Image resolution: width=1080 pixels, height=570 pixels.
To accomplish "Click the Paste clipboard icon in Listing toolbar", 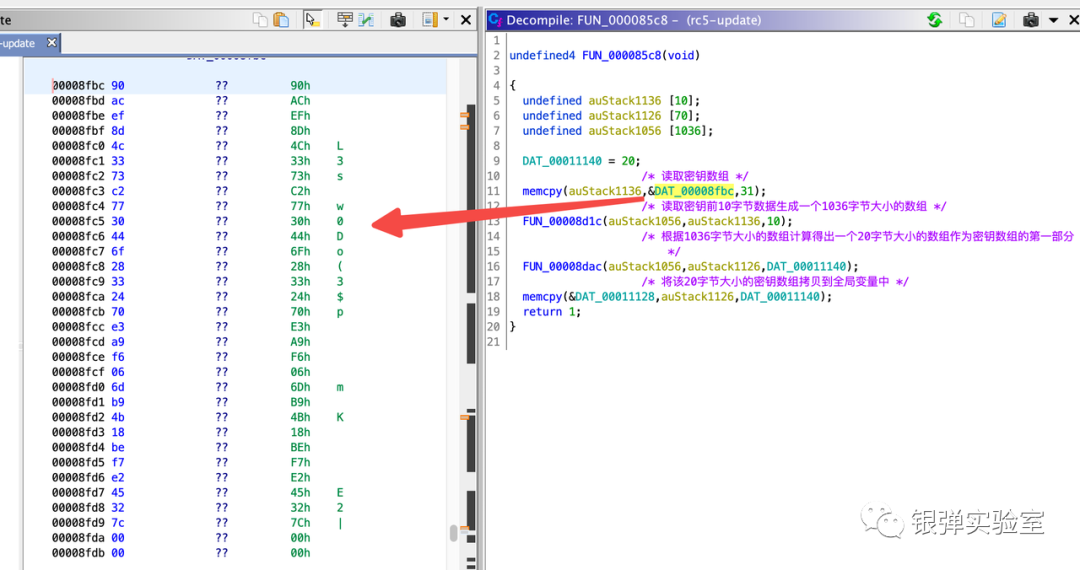I will click(281, 20).
